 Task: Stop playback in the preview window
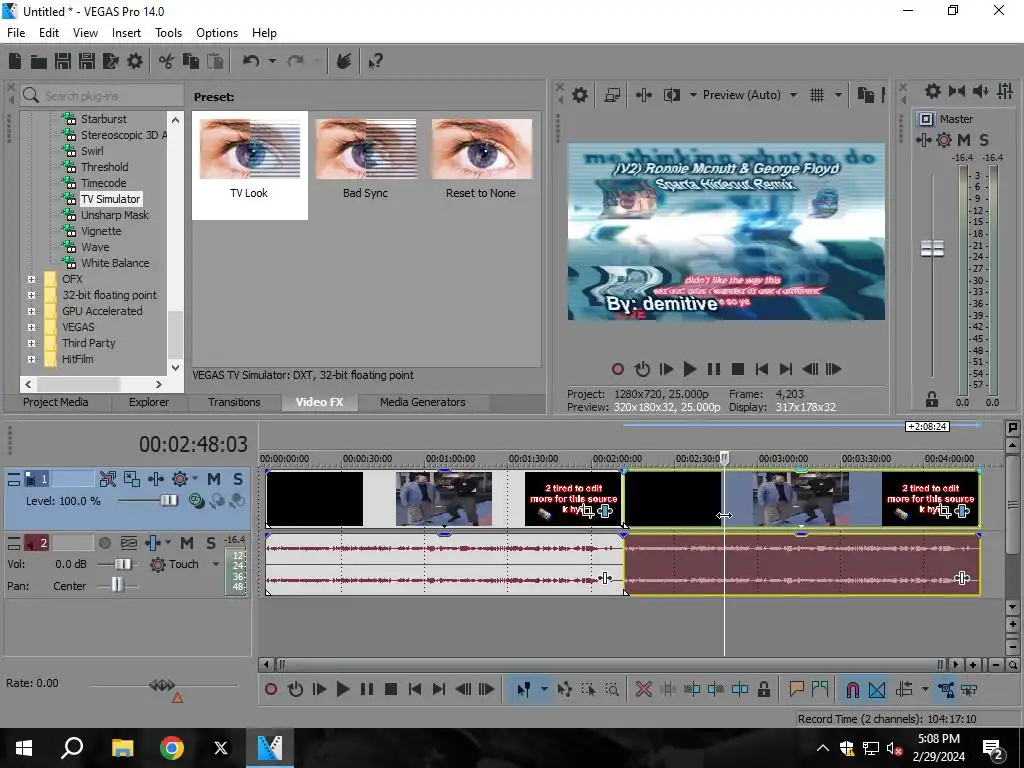coord(738,369)
